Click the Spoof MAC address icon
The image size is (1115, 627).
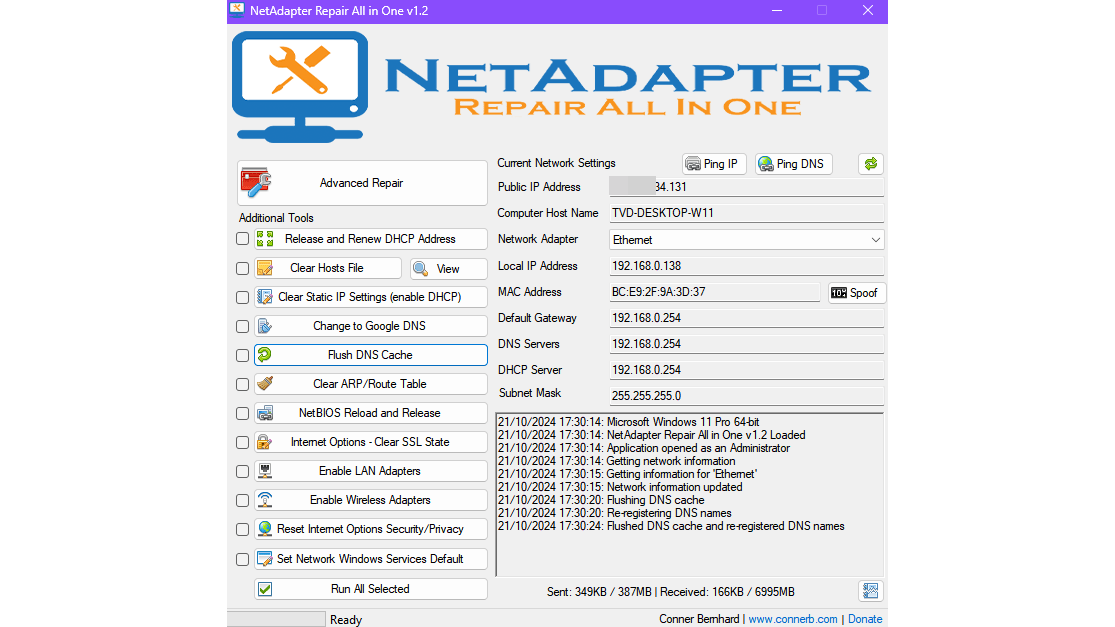click(839, 293)
